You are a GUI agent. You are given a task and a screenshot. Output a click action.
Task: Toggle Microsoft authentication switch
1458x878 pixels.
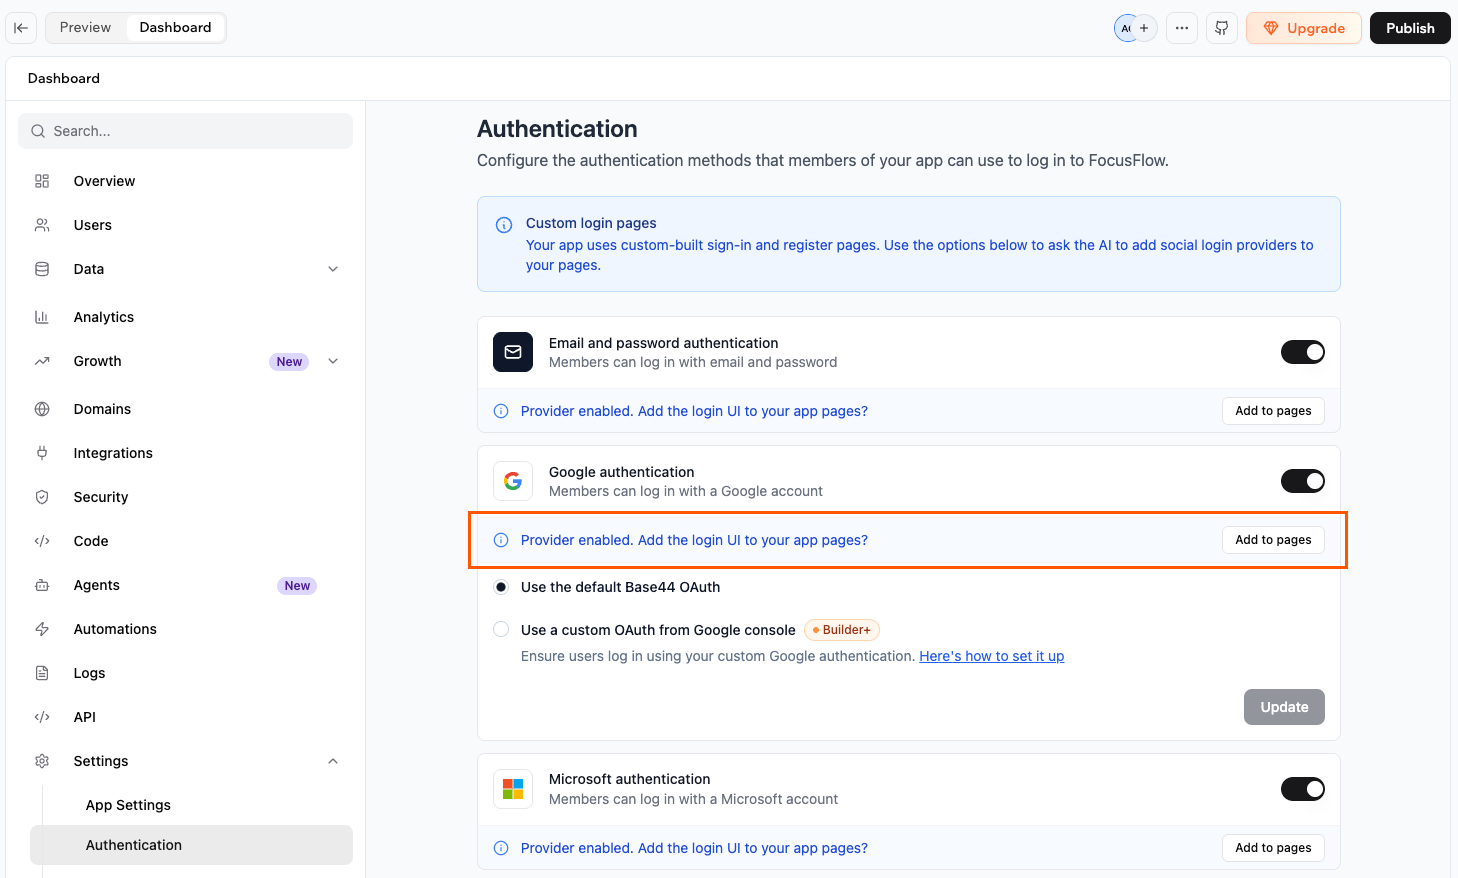(1303, 789)
